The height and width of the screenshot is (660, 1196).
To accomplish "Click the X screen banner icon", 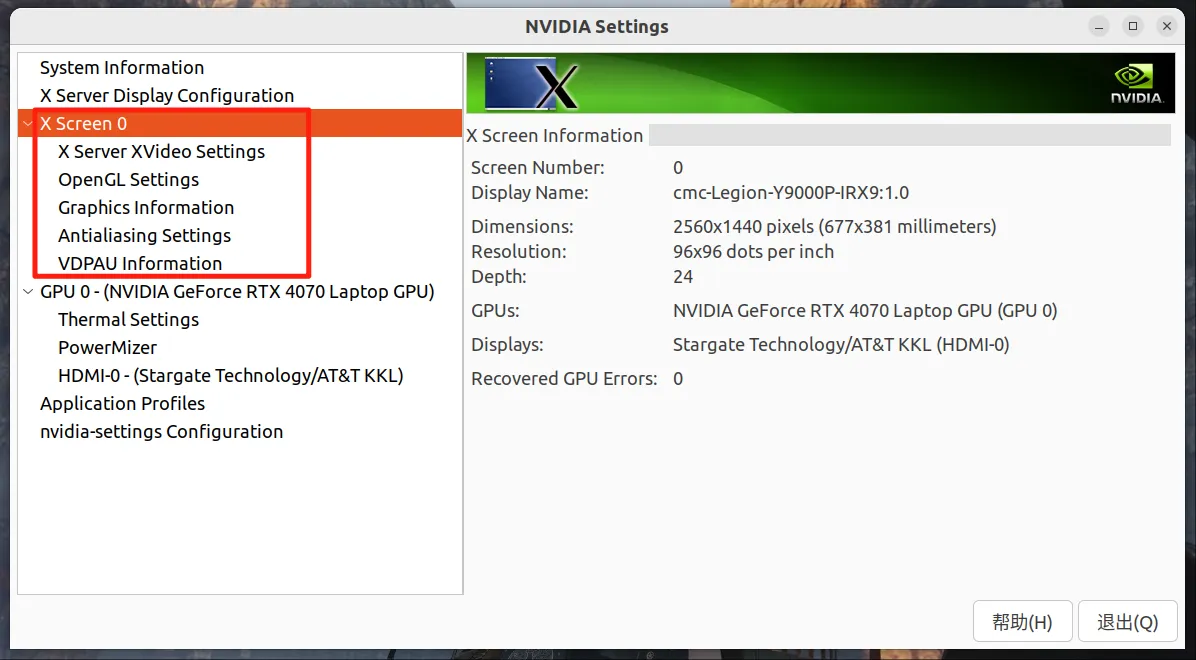I will 532,84.
